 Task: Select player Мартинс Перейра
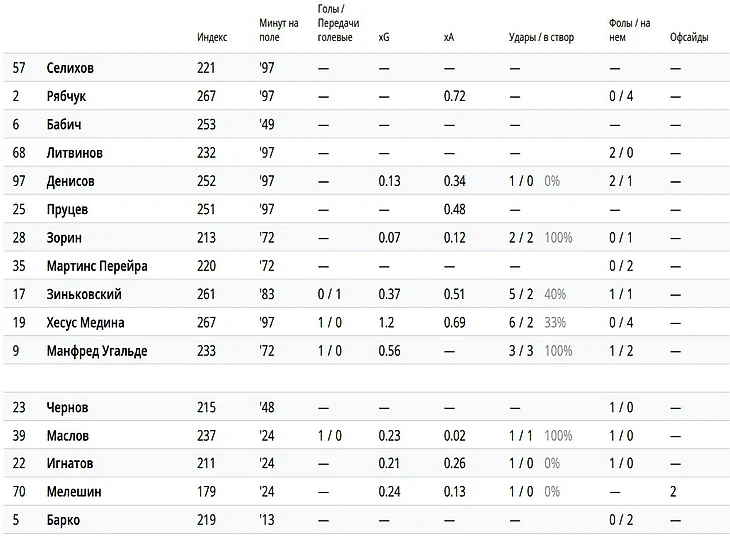tap(97, 266)
